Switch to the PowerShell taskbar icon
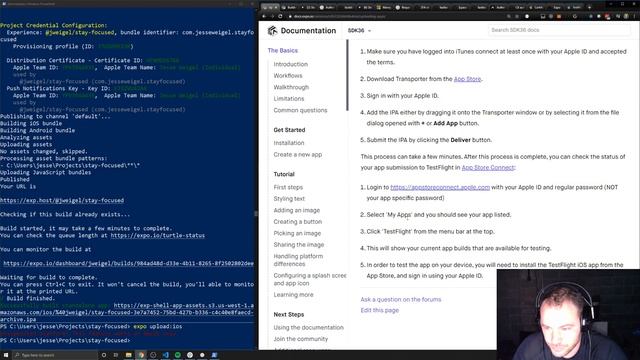The width and height of the screenshot is (640, 360). [x=214, y=355]
